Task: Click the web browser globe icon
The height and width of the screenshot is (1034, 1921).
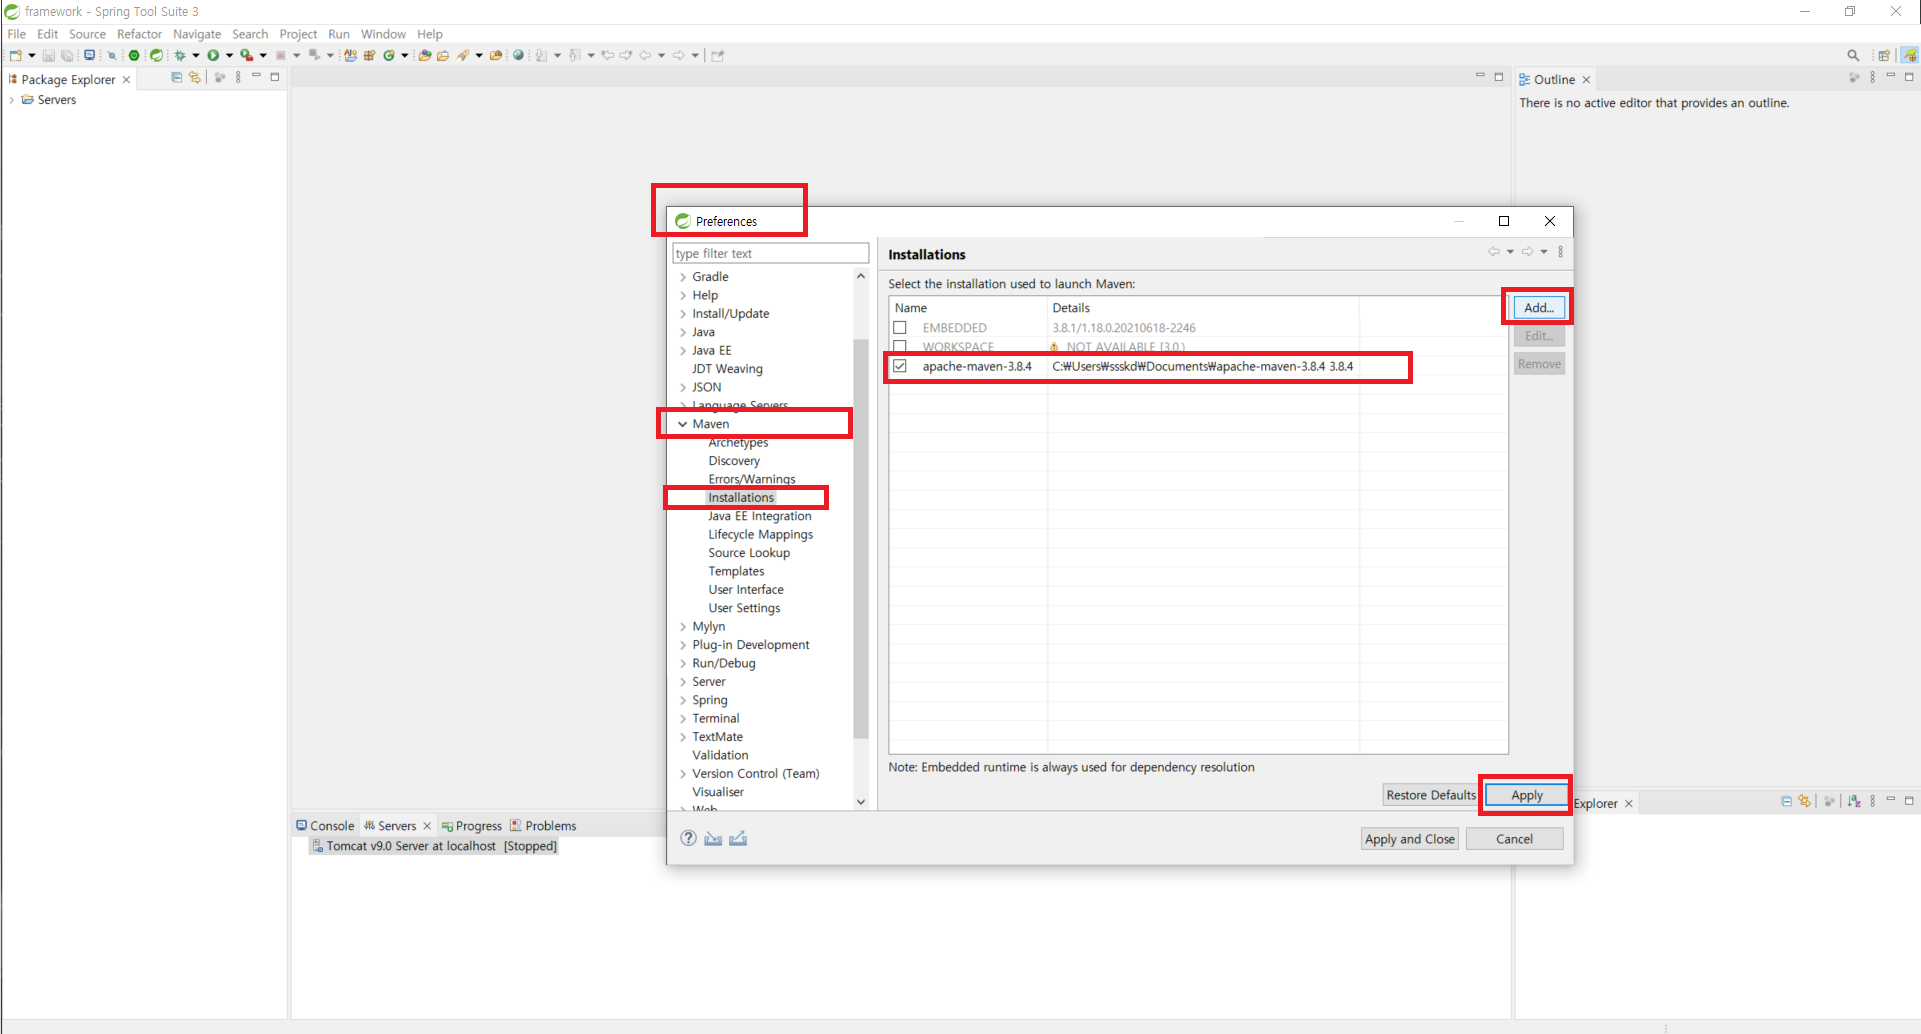Action: (518, 55)
